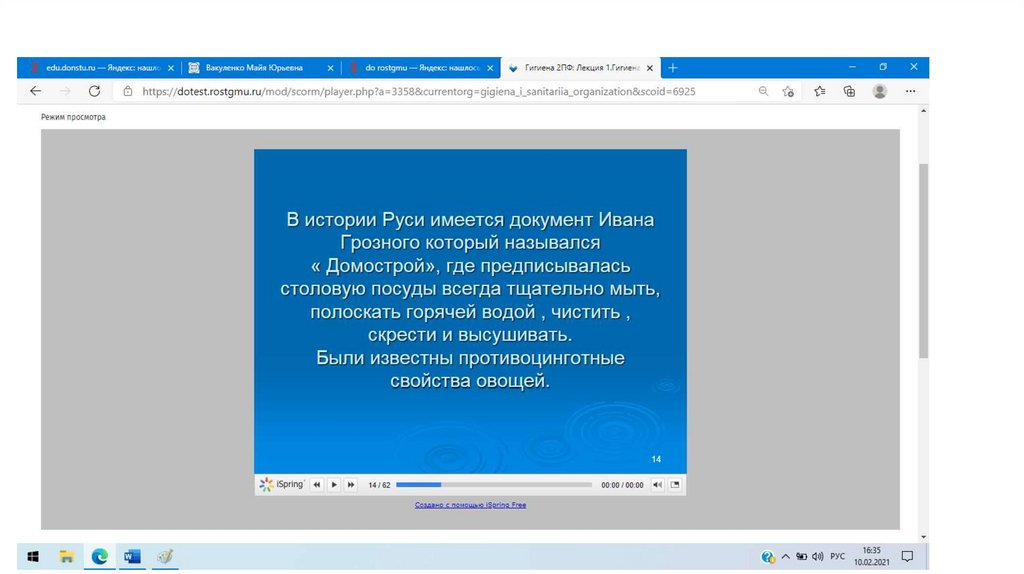The width and height of the screenshot is (1024, 574).
Task: Click the address bar URL field
Action: (420, 91)
